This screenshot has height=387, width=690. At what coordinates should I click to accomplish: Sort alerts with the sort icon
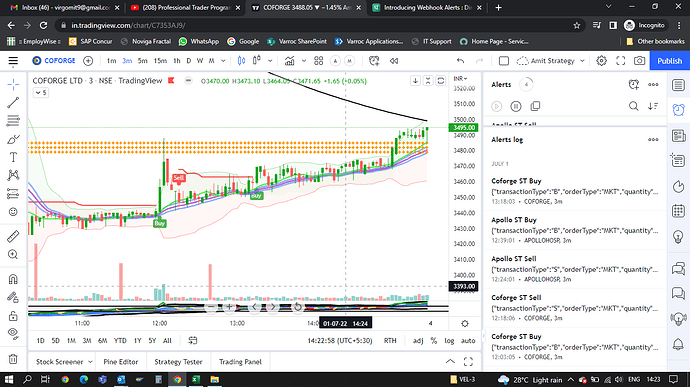coord(653,106)
